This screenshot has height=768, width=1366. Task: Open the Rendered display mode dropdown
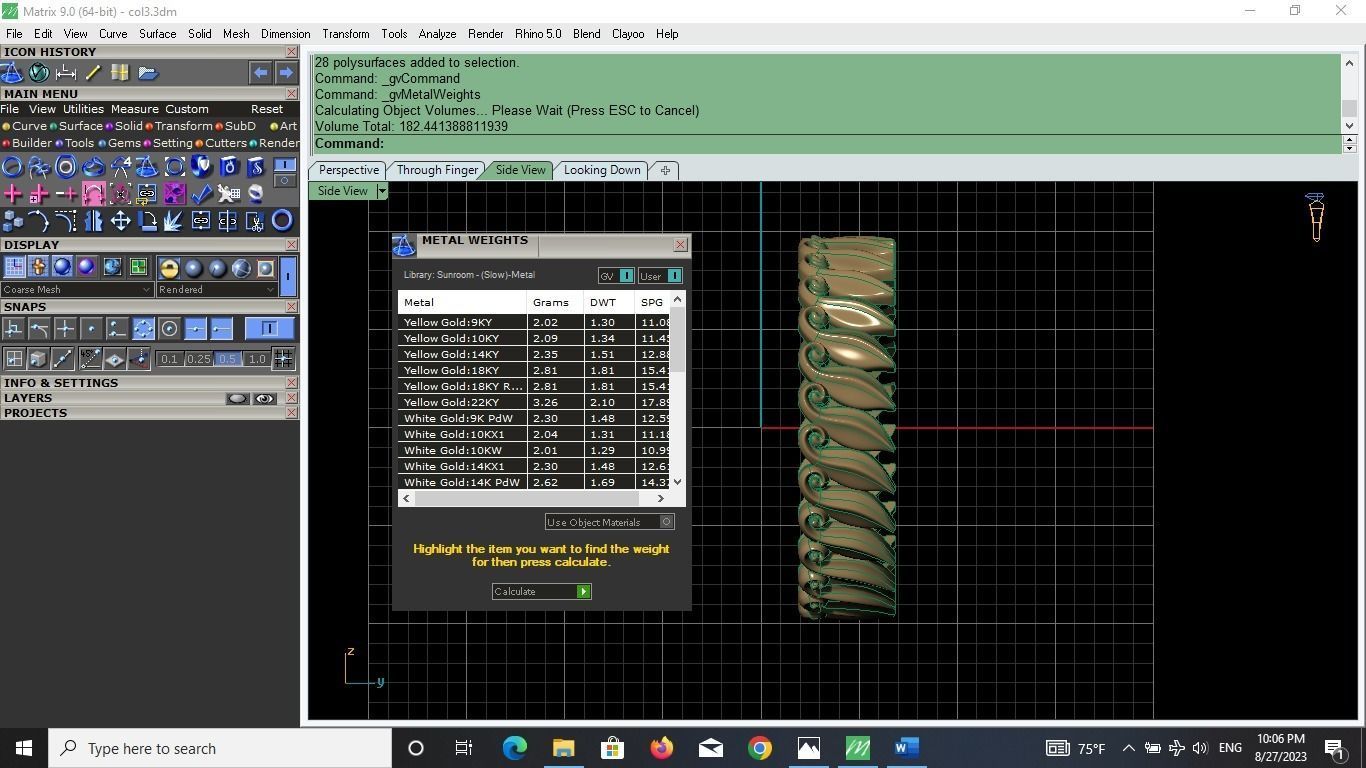point(217,290)
